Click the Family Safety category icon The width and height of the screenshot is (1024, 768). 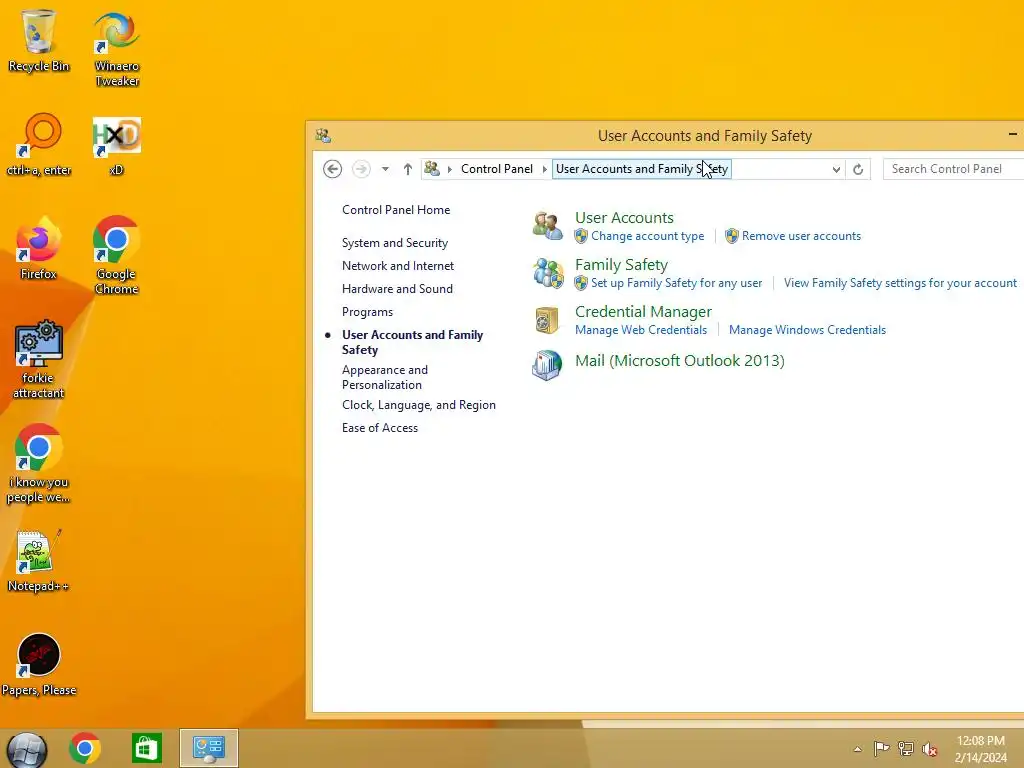pyautogui.click(x=547, y=273)
